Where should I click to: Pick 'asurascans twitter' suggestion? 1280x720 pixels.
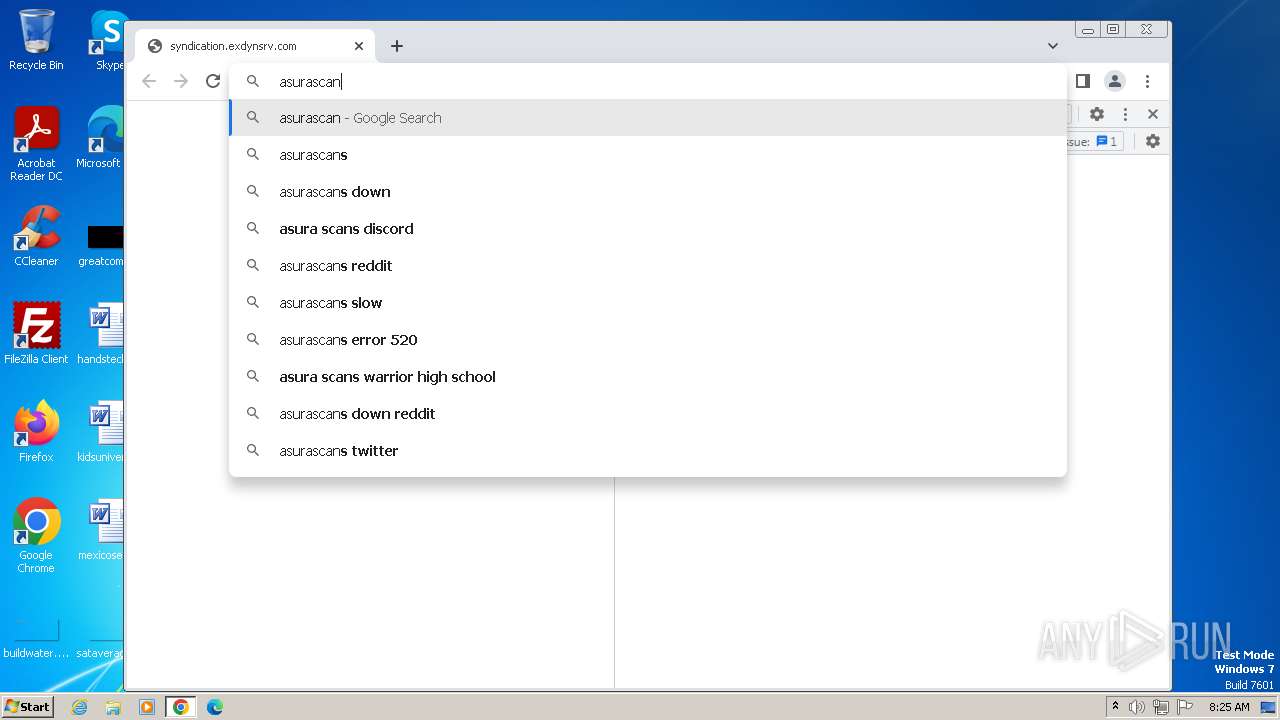(648, 451)
